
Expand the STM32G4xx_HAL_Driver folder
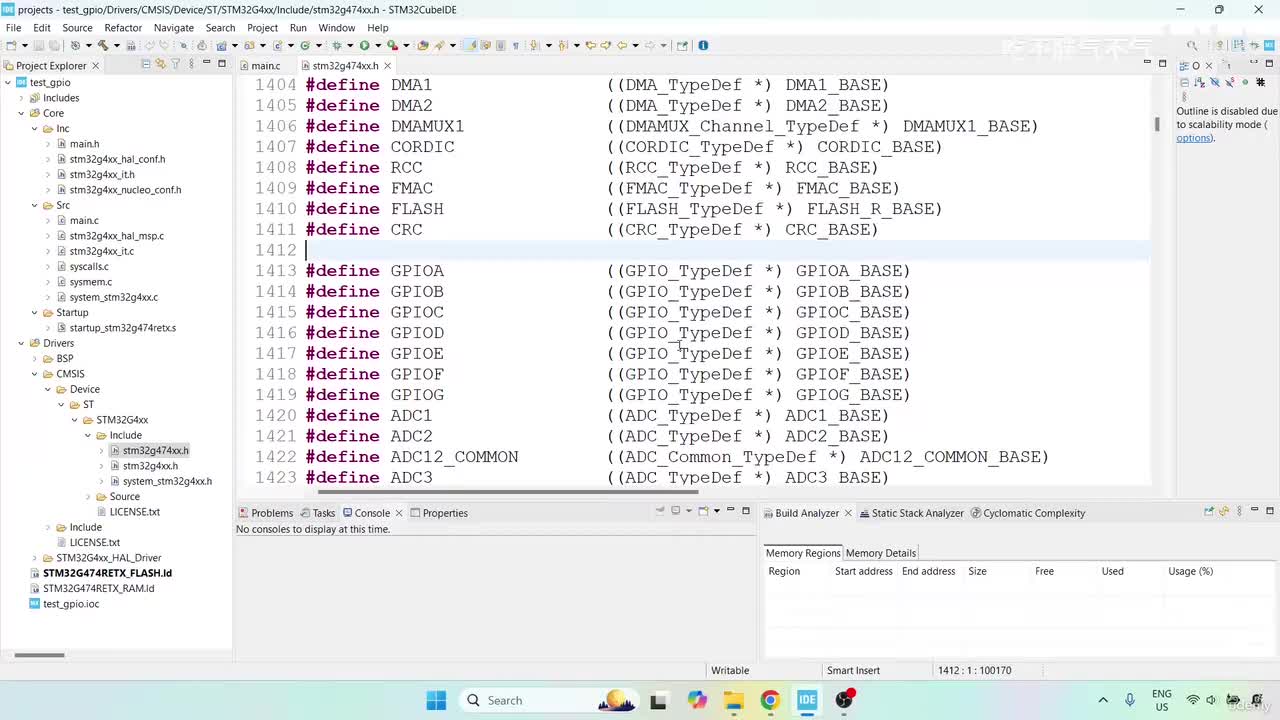coord(34,558)
